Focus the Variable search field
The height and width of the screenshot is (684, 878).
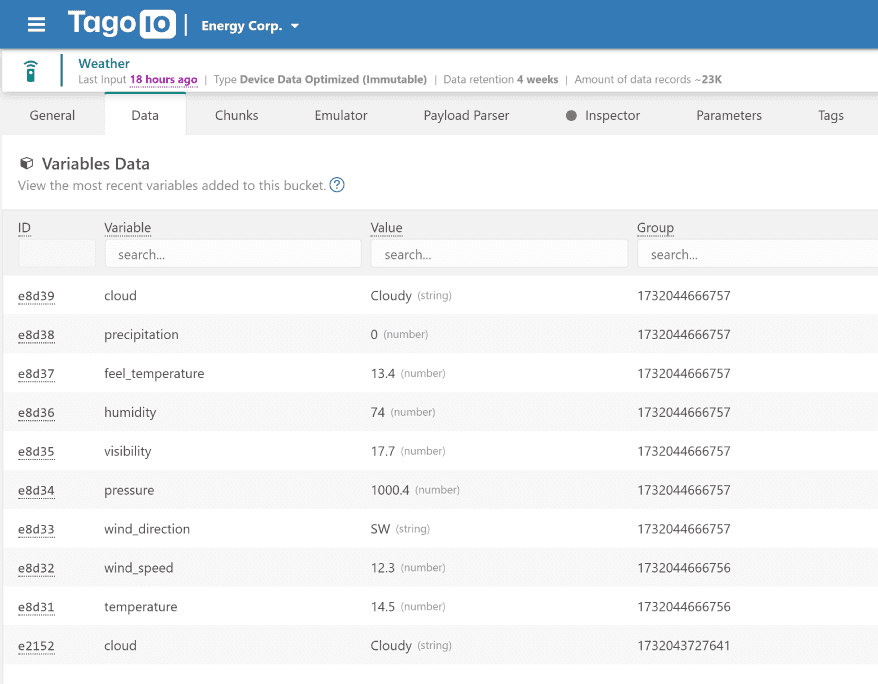233,254
